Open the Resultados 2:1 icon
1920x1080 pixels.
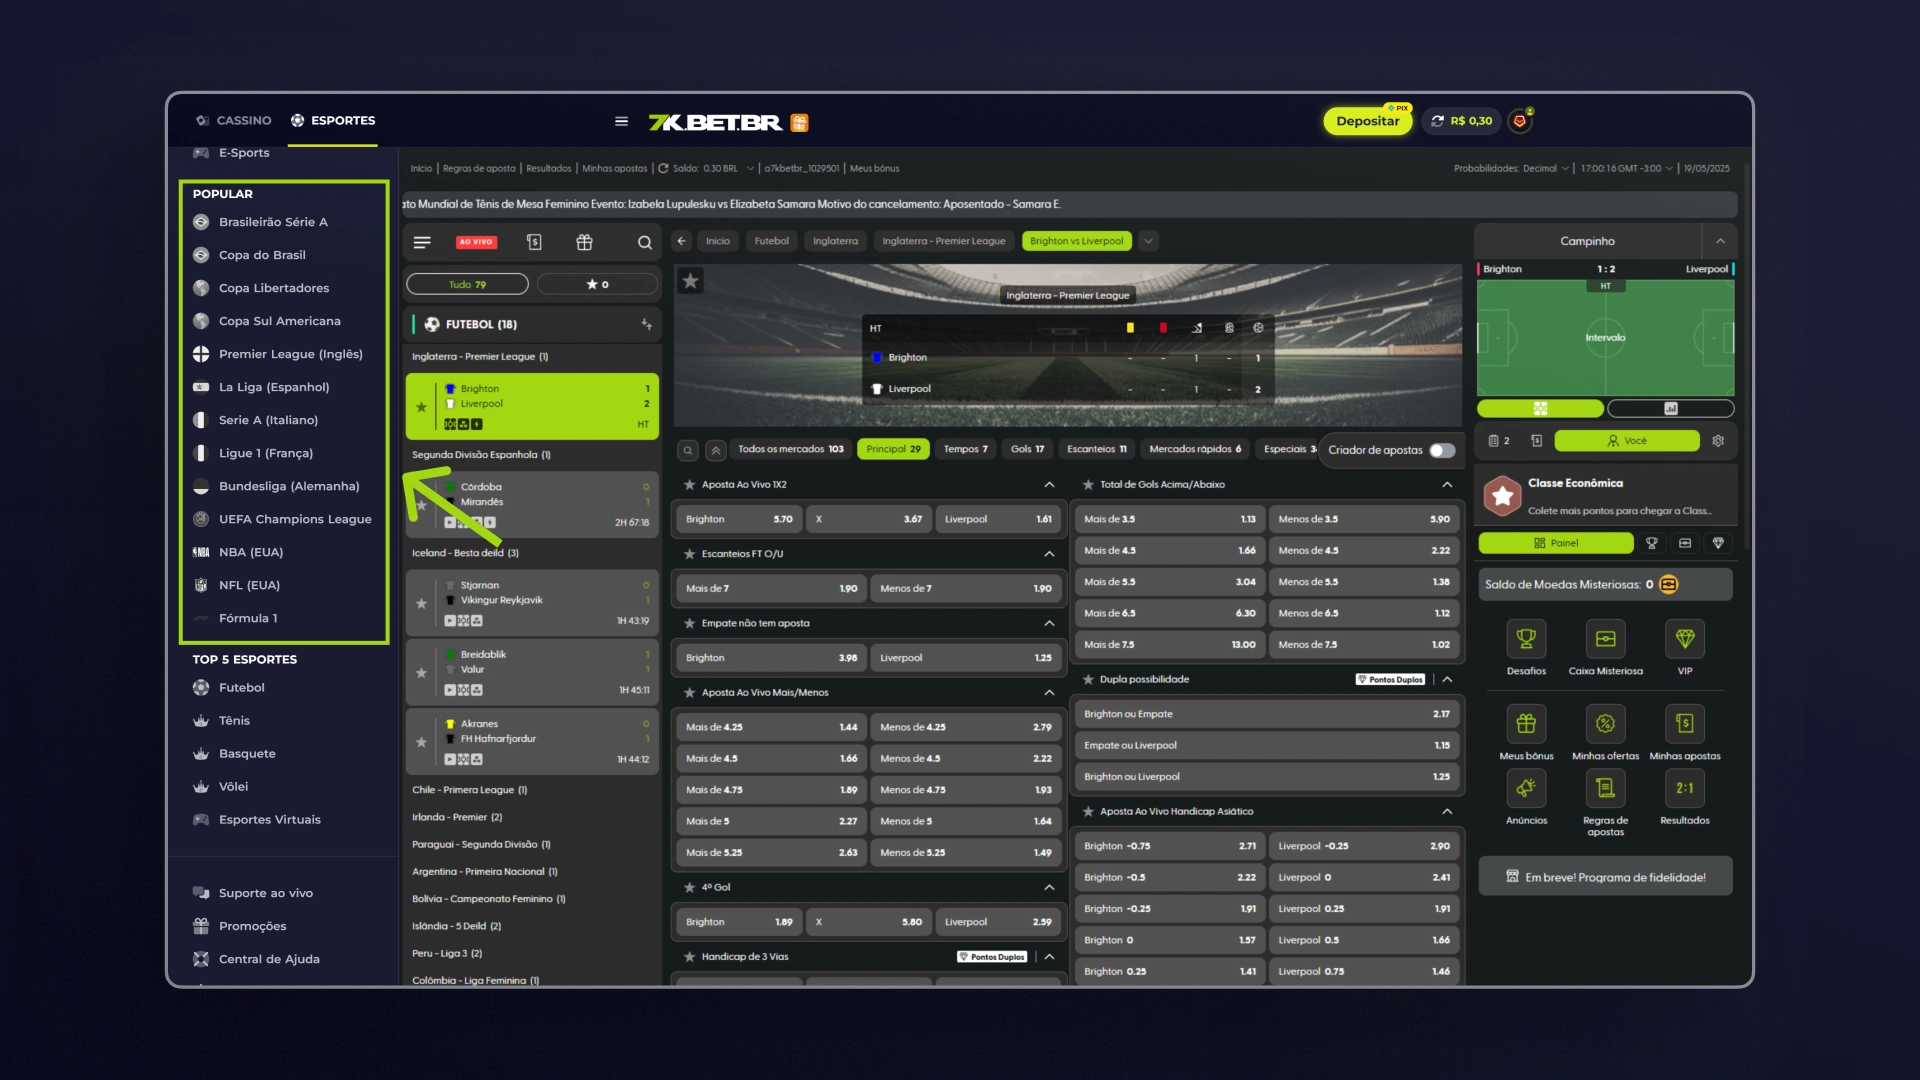[1684, 788]
